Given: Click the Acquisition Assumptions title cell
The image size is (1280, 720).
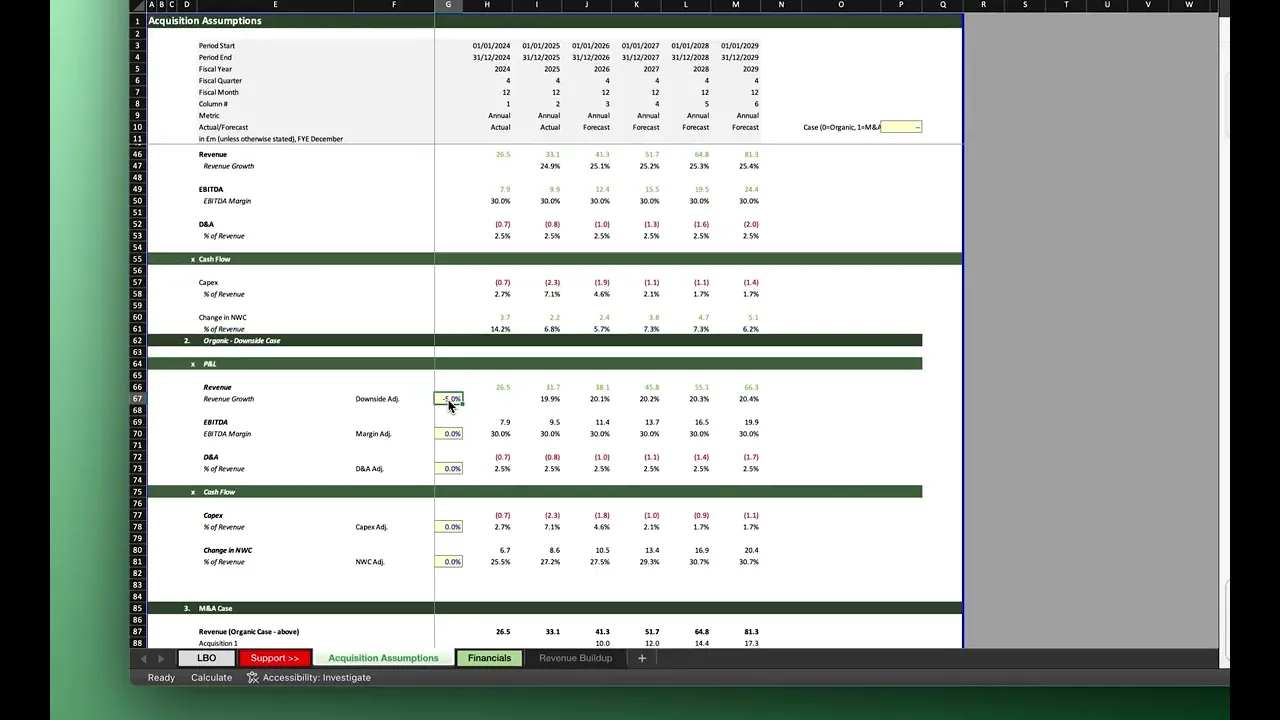Looking at the screenshot, I should pyautogui.click(x=205, y=20).
